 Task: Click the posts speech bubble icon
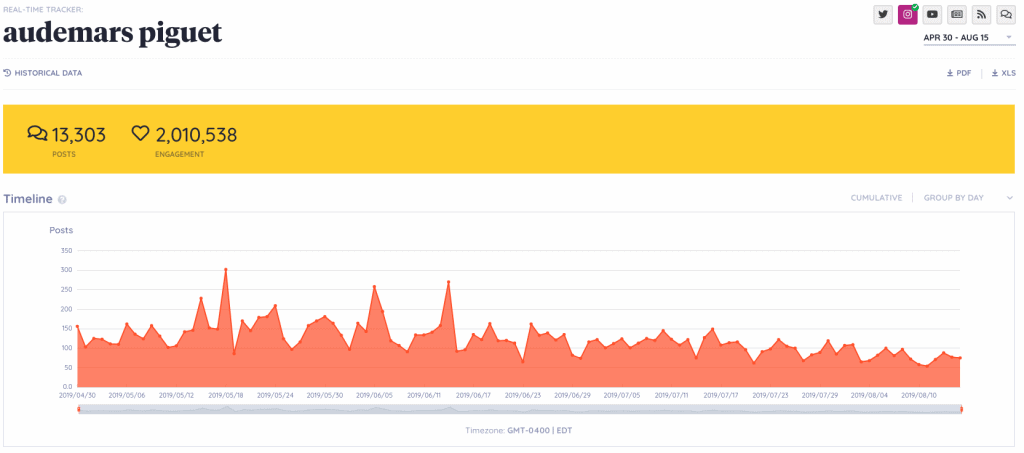point(37,134)
